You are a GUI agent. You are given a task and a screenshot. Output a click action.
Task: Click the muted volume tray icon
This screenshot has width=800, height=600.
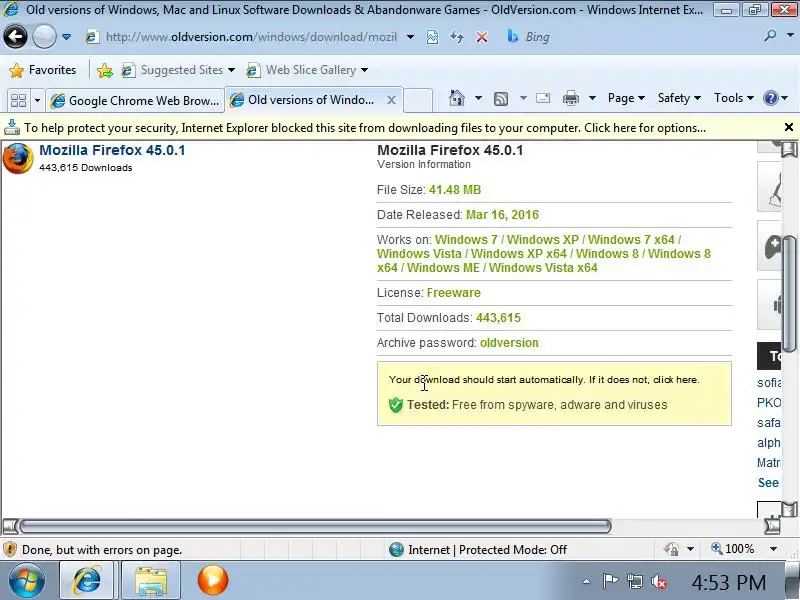click(x=659, y=581)
